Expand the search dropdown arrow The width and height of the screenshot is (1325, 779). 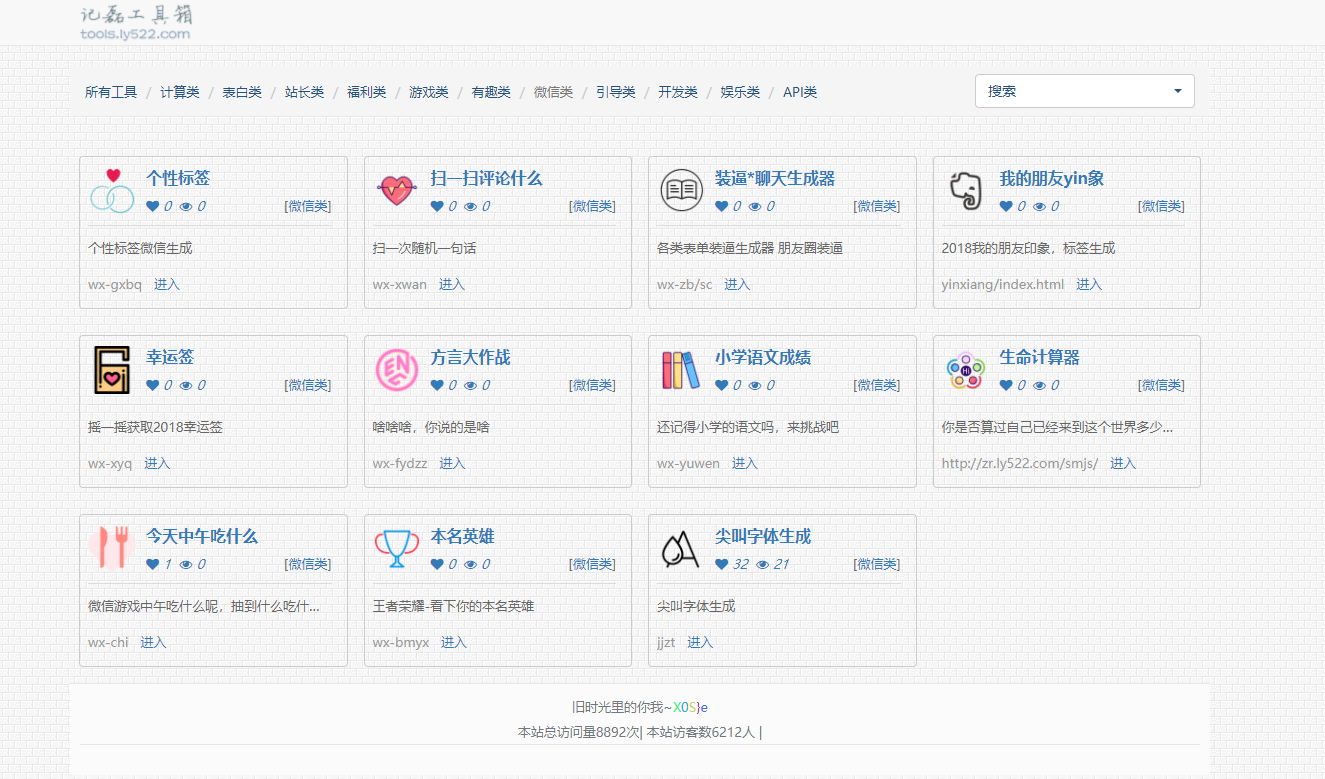[x=1177, y=90]
